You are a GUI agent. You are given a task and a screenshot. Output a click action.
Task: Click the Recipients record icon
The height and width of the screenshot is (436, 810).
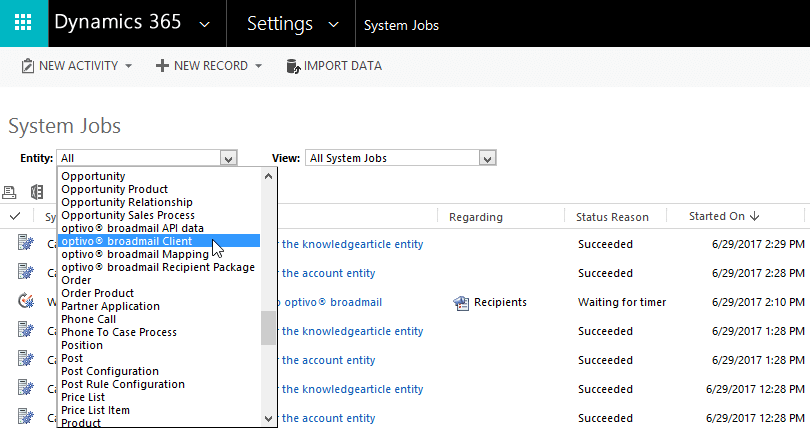click(461, 303)
